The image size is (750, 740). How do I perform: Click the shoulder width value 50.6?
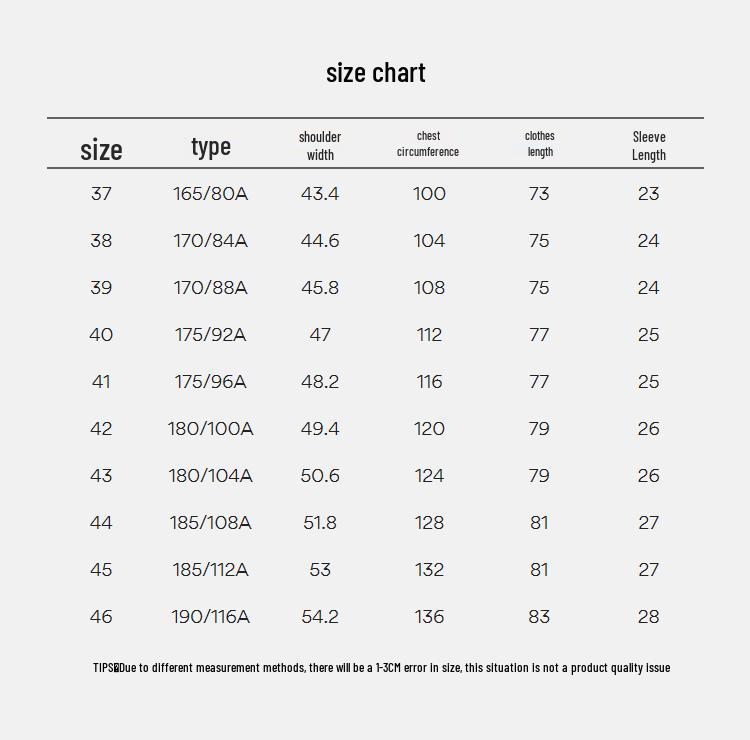(x=320, y=475)
